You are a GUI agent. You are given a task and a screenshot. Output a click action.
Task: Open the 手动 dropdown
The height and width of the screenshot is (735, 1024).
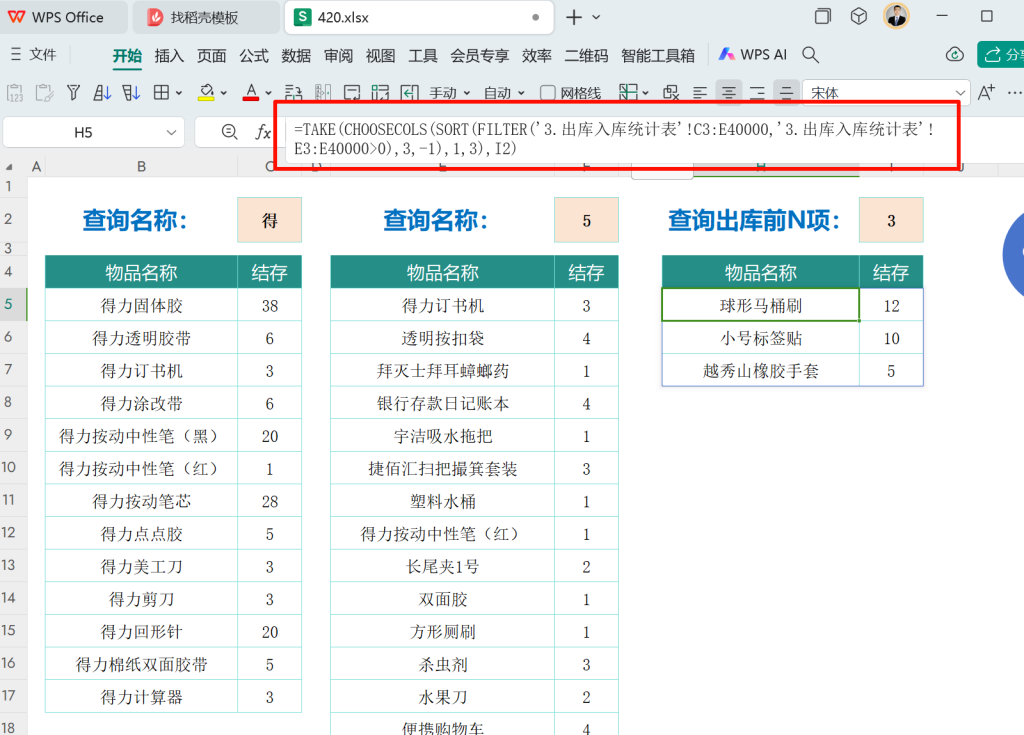(x=449, y=93)
